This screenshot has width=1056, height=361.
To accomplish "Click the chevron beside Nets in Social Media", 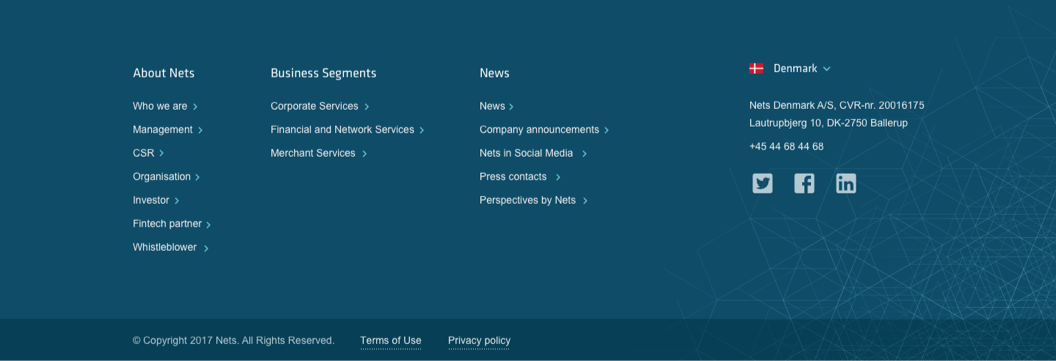I will pos(584,154).
